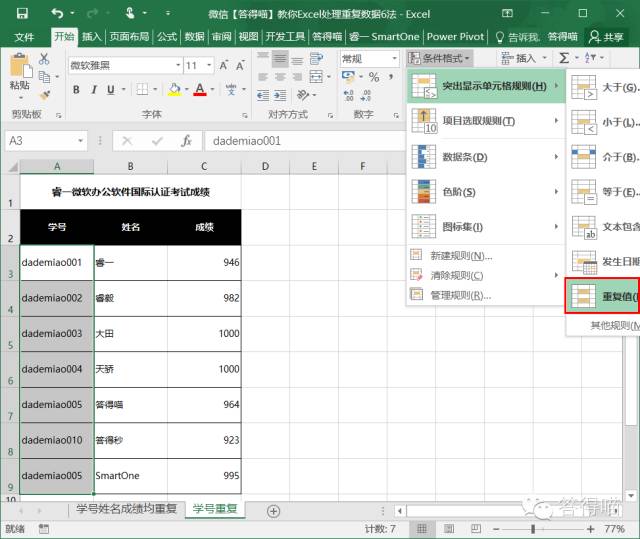Switch to Page Layout view icon
Image resolution: width=640 pixels, height=539 pixels.
(449, 529)
